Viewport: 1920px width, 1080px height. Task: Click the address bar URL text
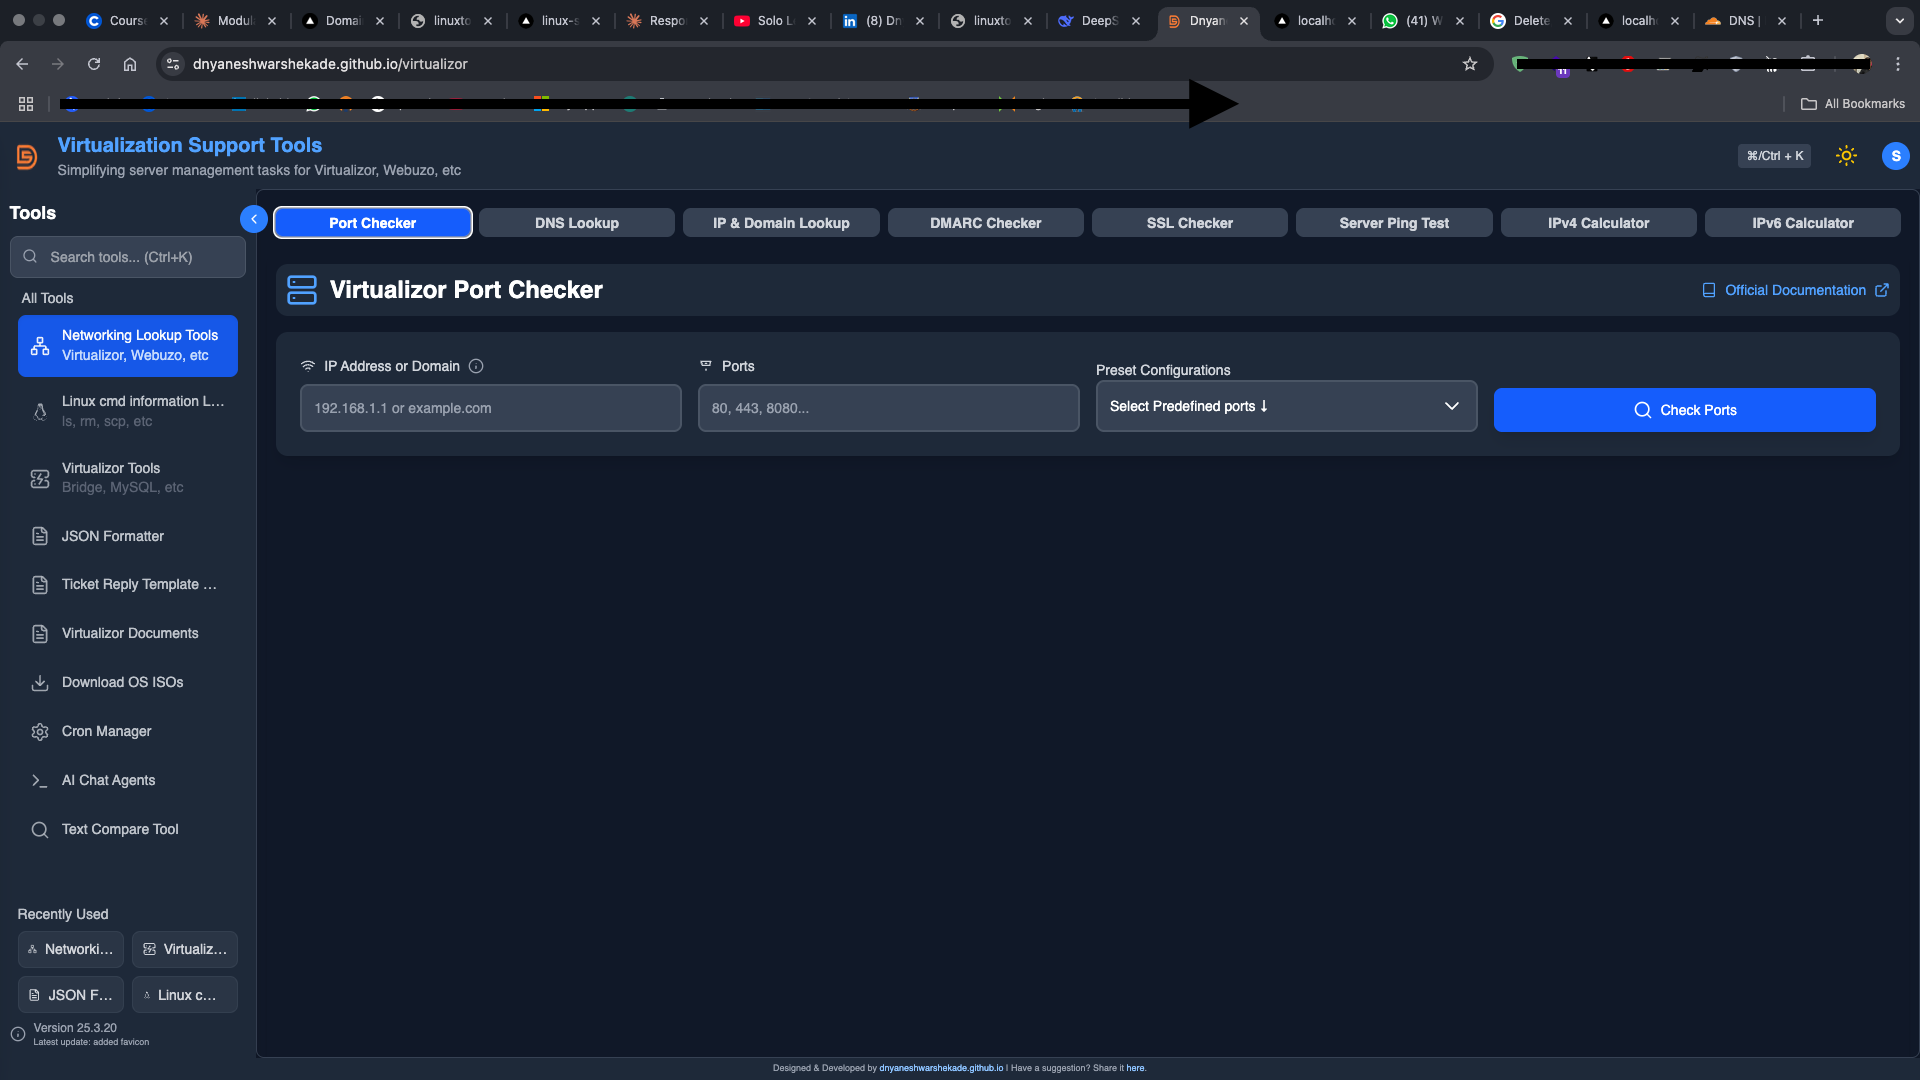[330, 64]
